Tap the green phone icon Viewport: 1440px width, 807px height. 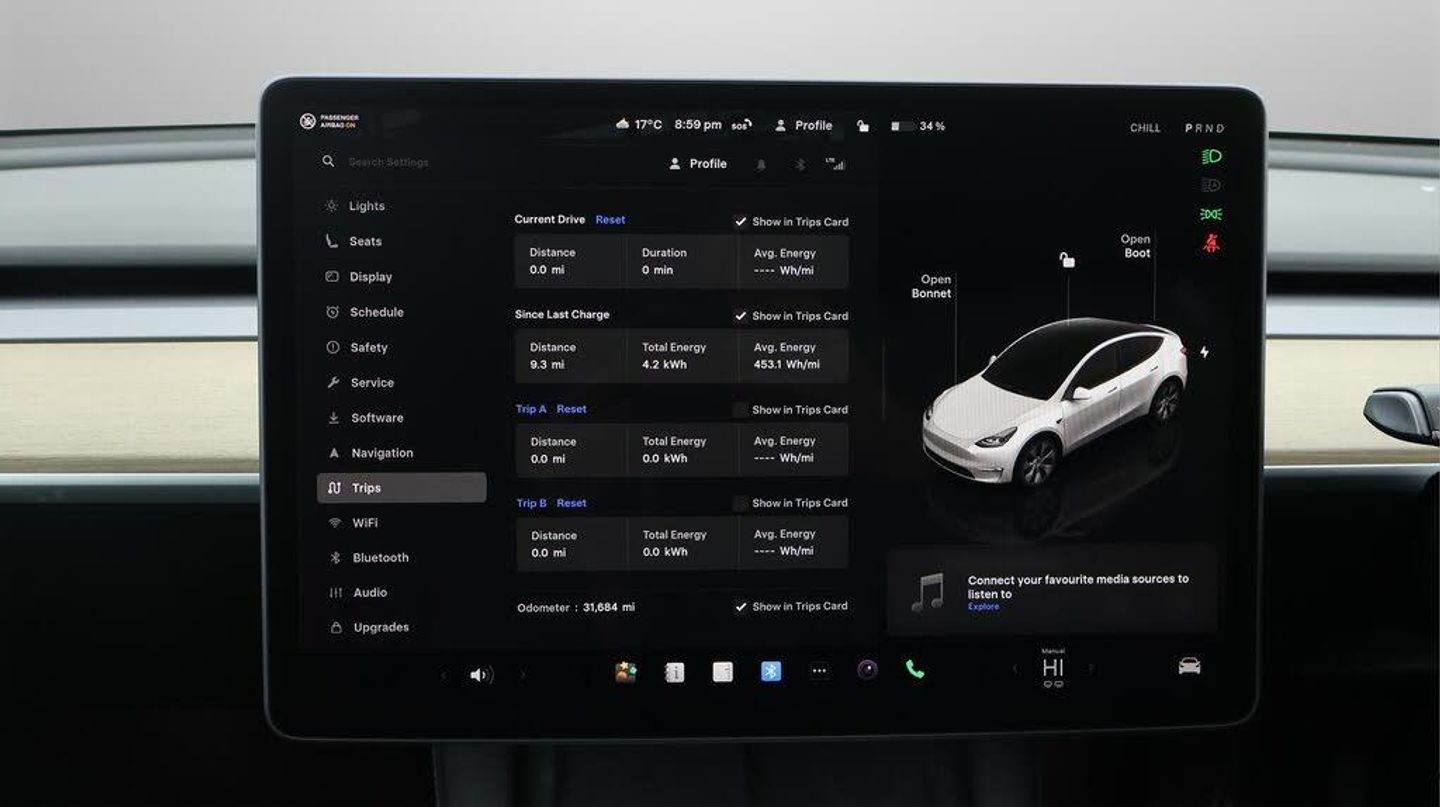(914, 670)
